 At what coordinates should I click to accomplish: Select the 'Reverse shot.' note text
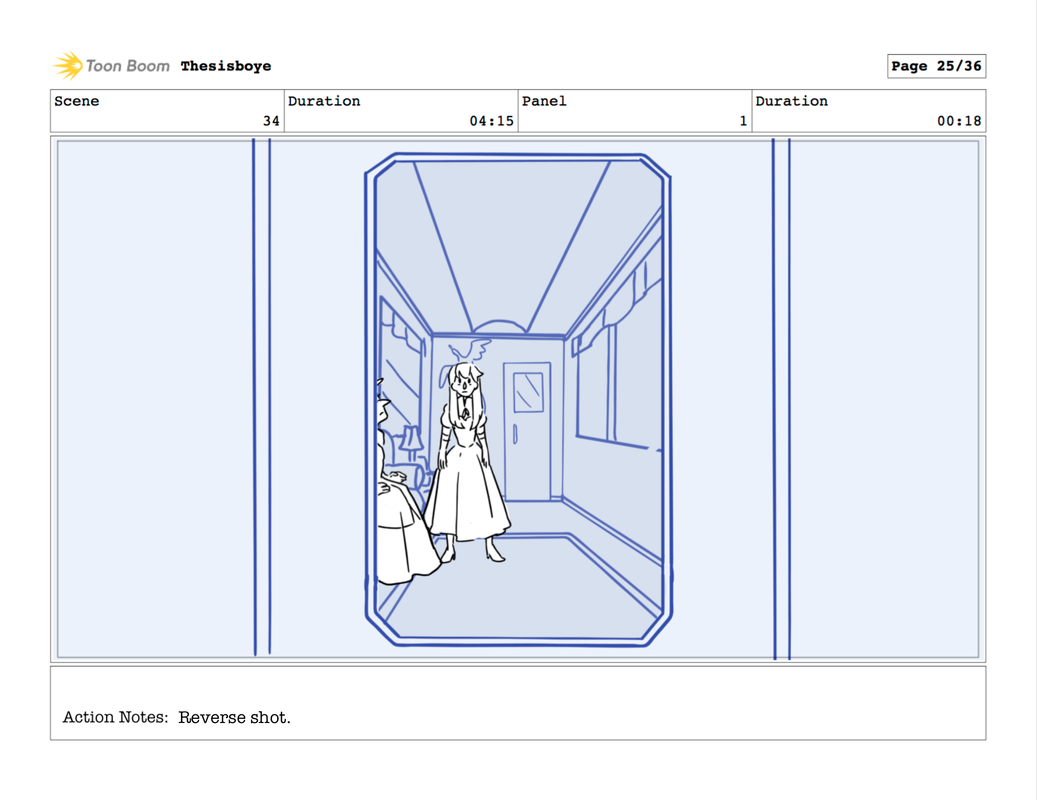tap(234, 717)
